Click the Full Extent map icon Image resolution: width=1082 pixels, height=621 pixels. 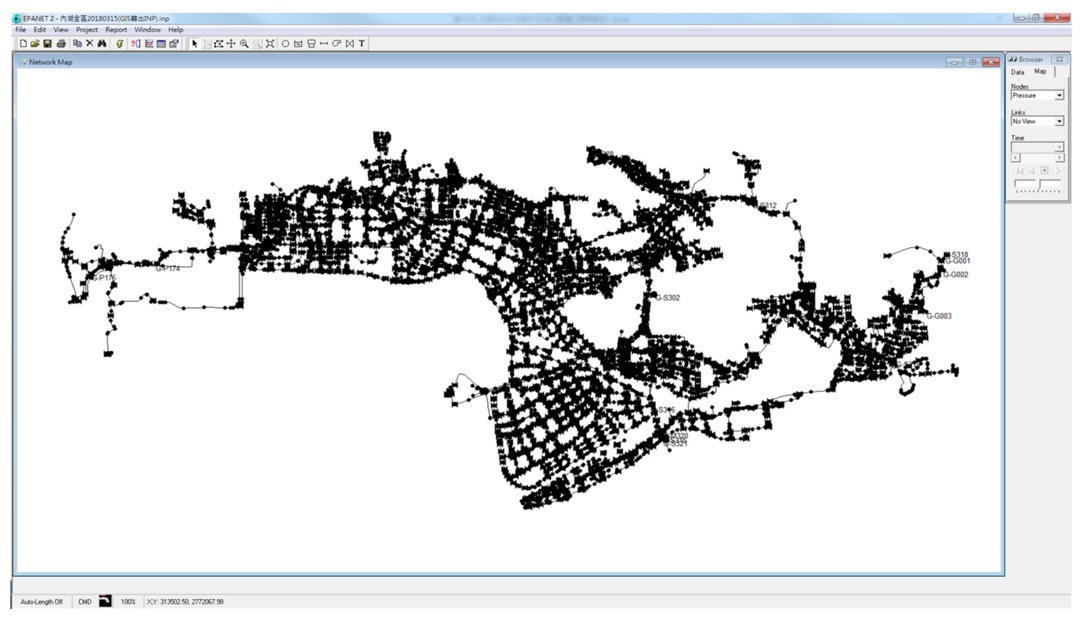(270, 43)
